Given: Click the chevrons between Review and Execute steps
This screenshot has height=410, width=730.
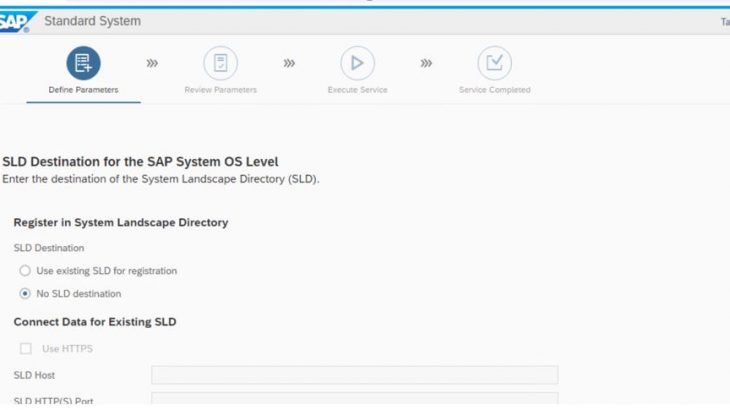Looking at the screenshot, I should pos(289,64).
